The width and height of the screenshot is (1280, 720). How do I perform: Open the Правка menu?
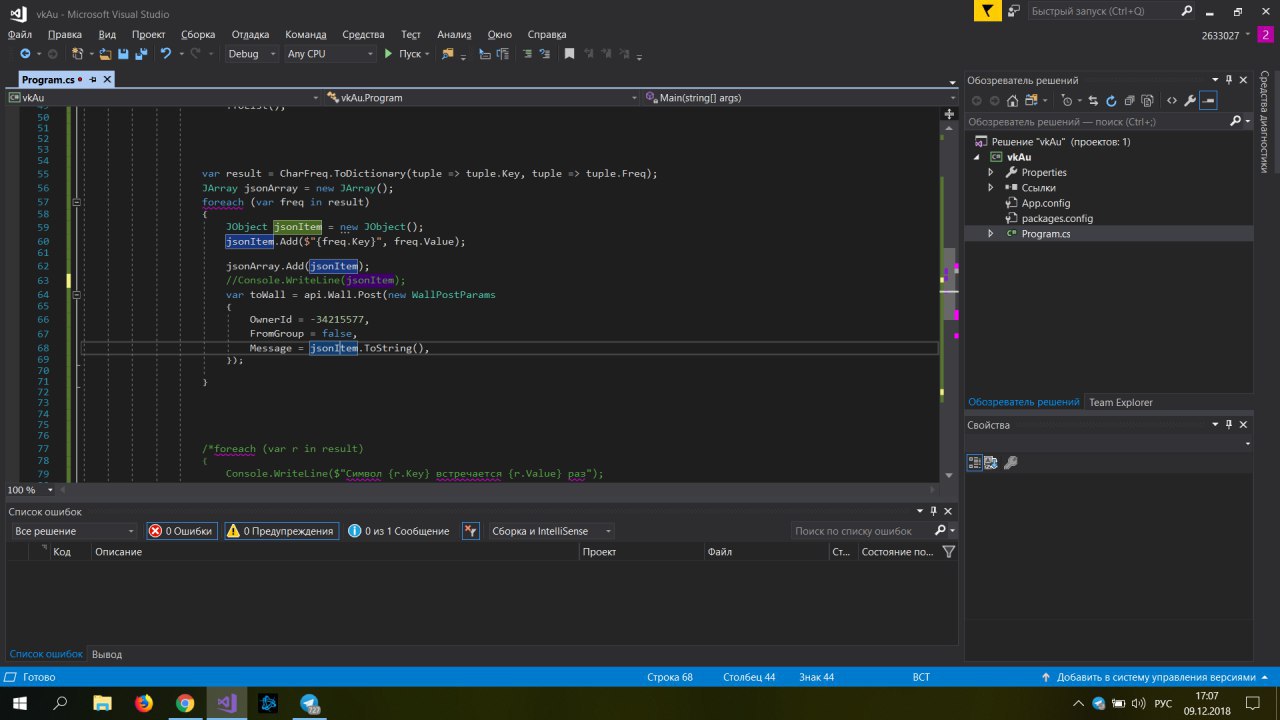[64, 34]
